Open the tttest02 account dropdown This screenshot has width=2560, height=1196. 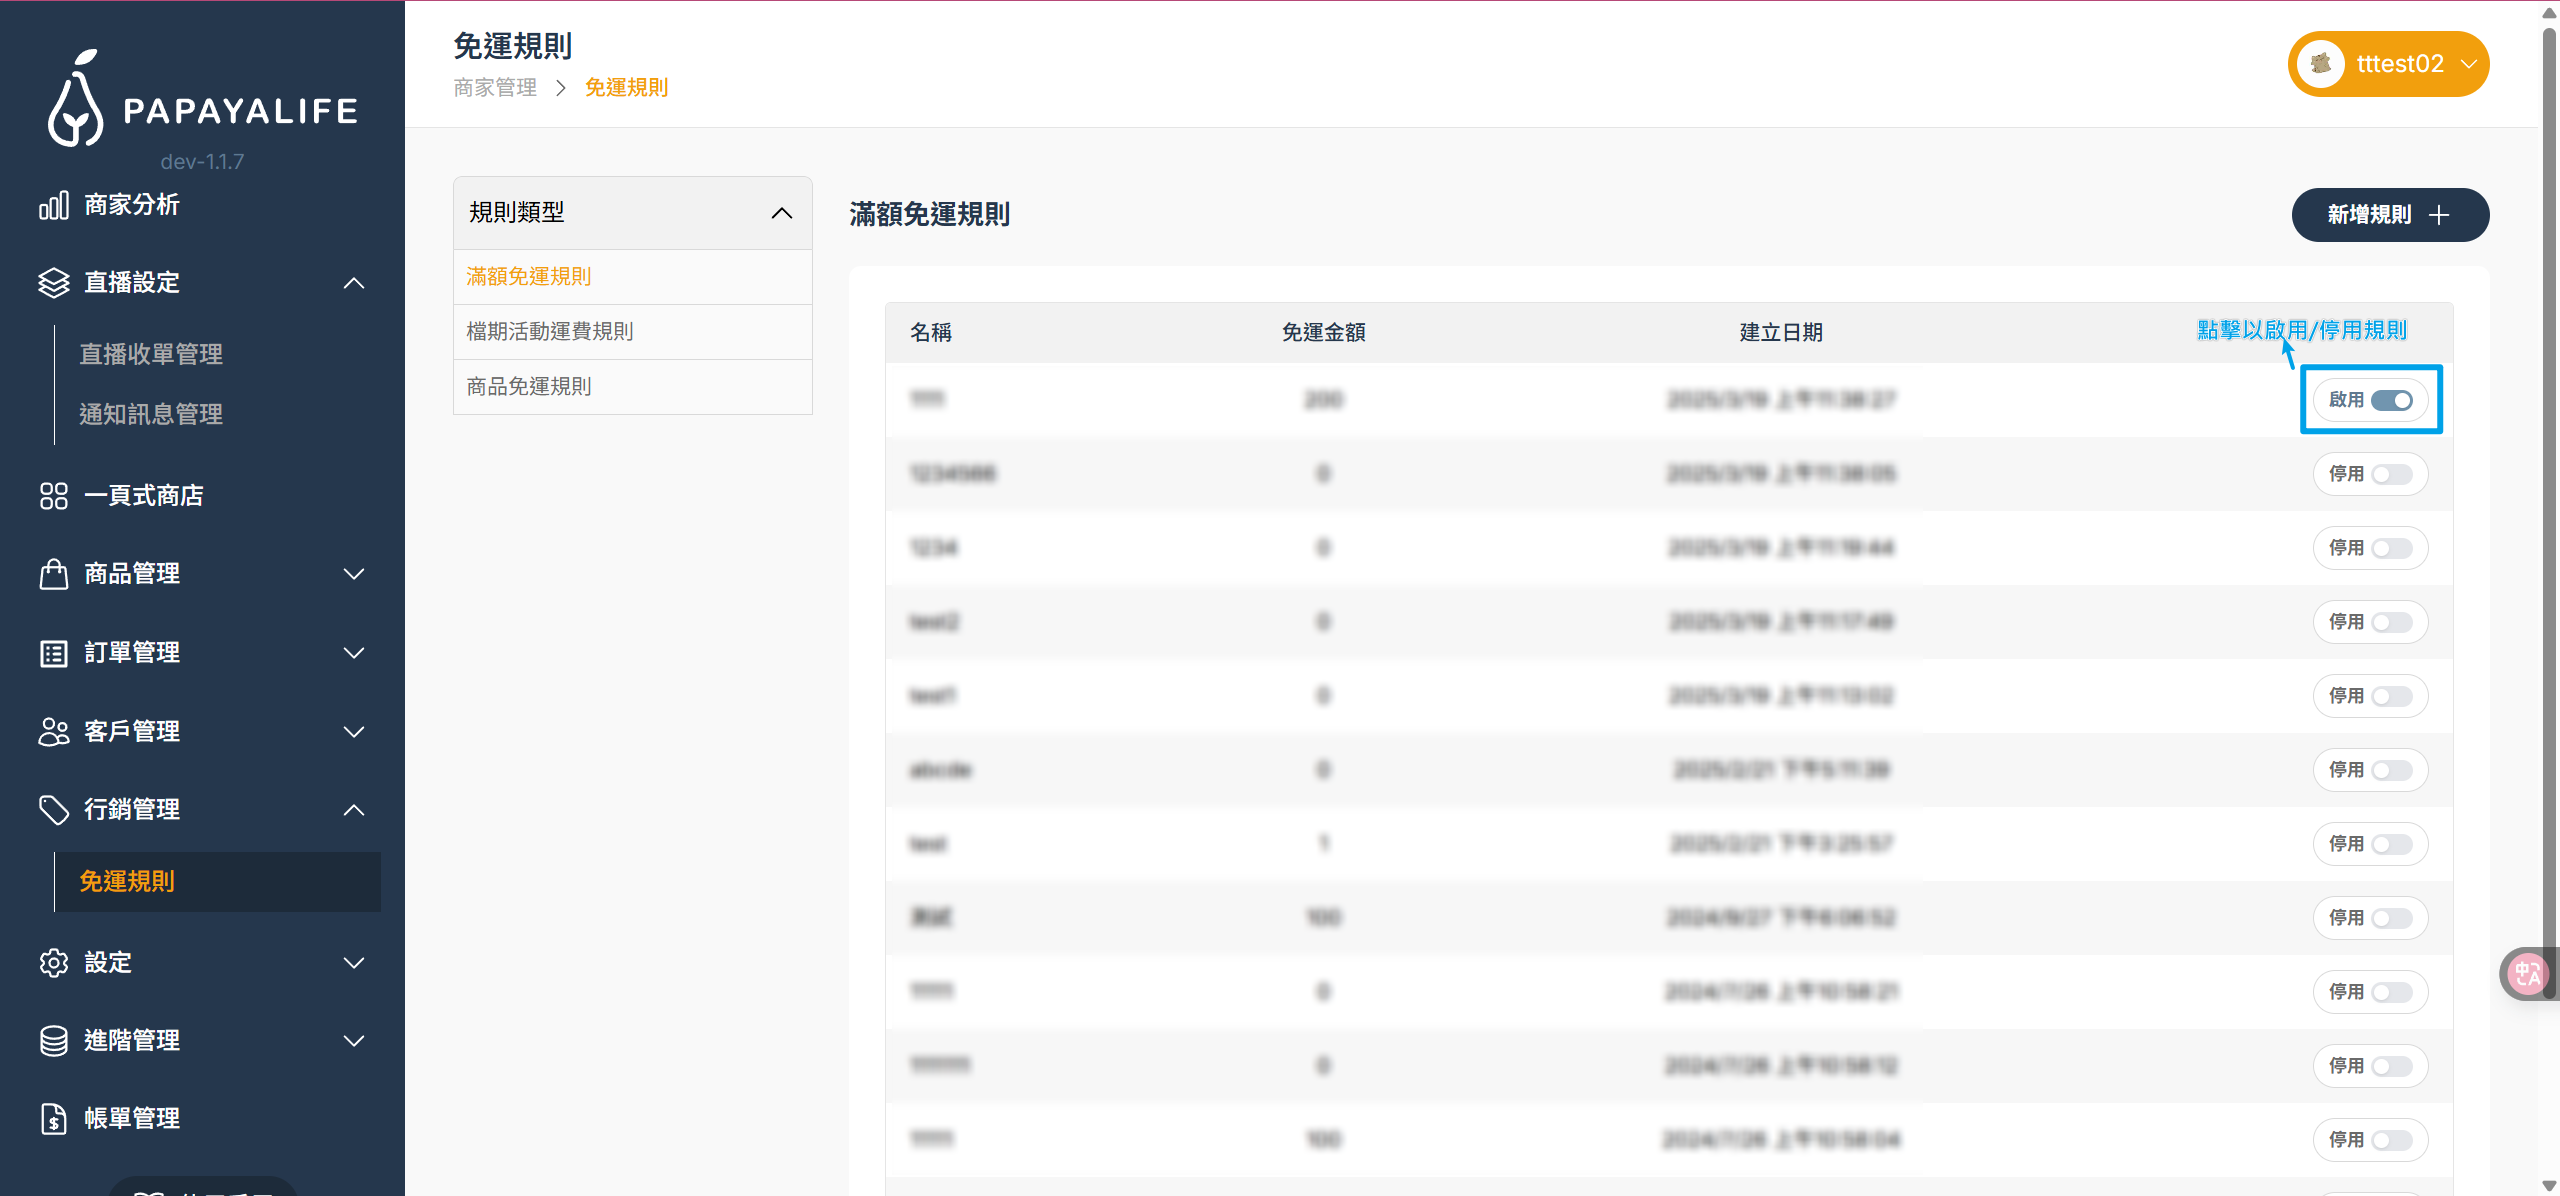click(x=2389, y=63)
